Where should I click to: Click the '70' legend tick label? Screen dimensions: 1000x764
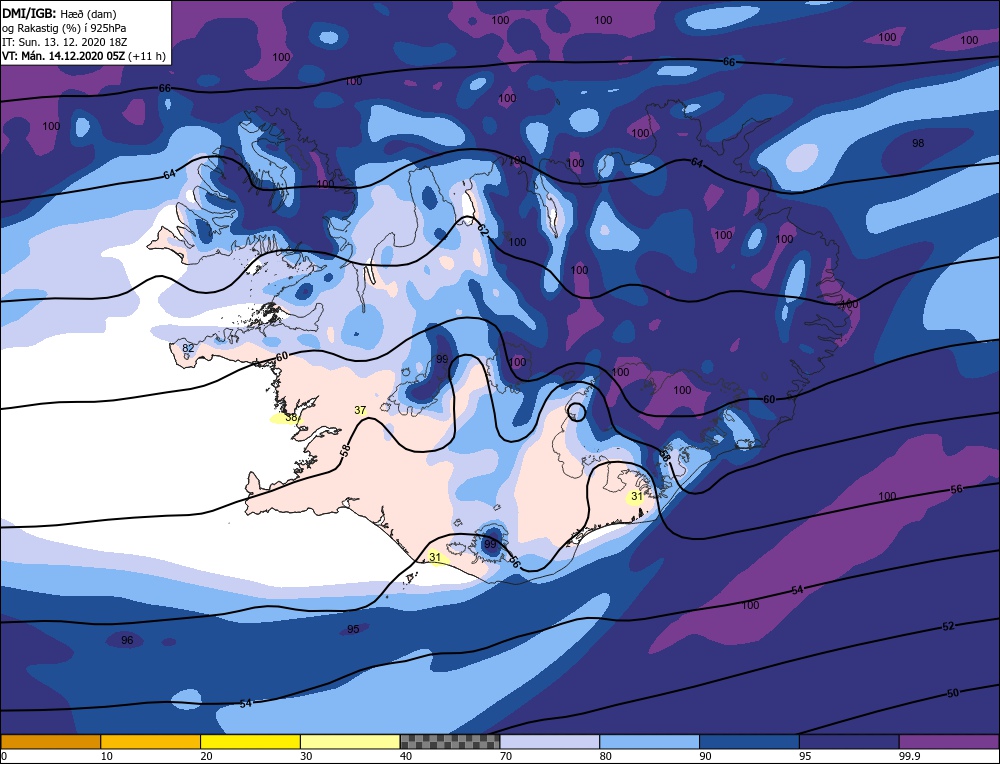tap(506, 756)
